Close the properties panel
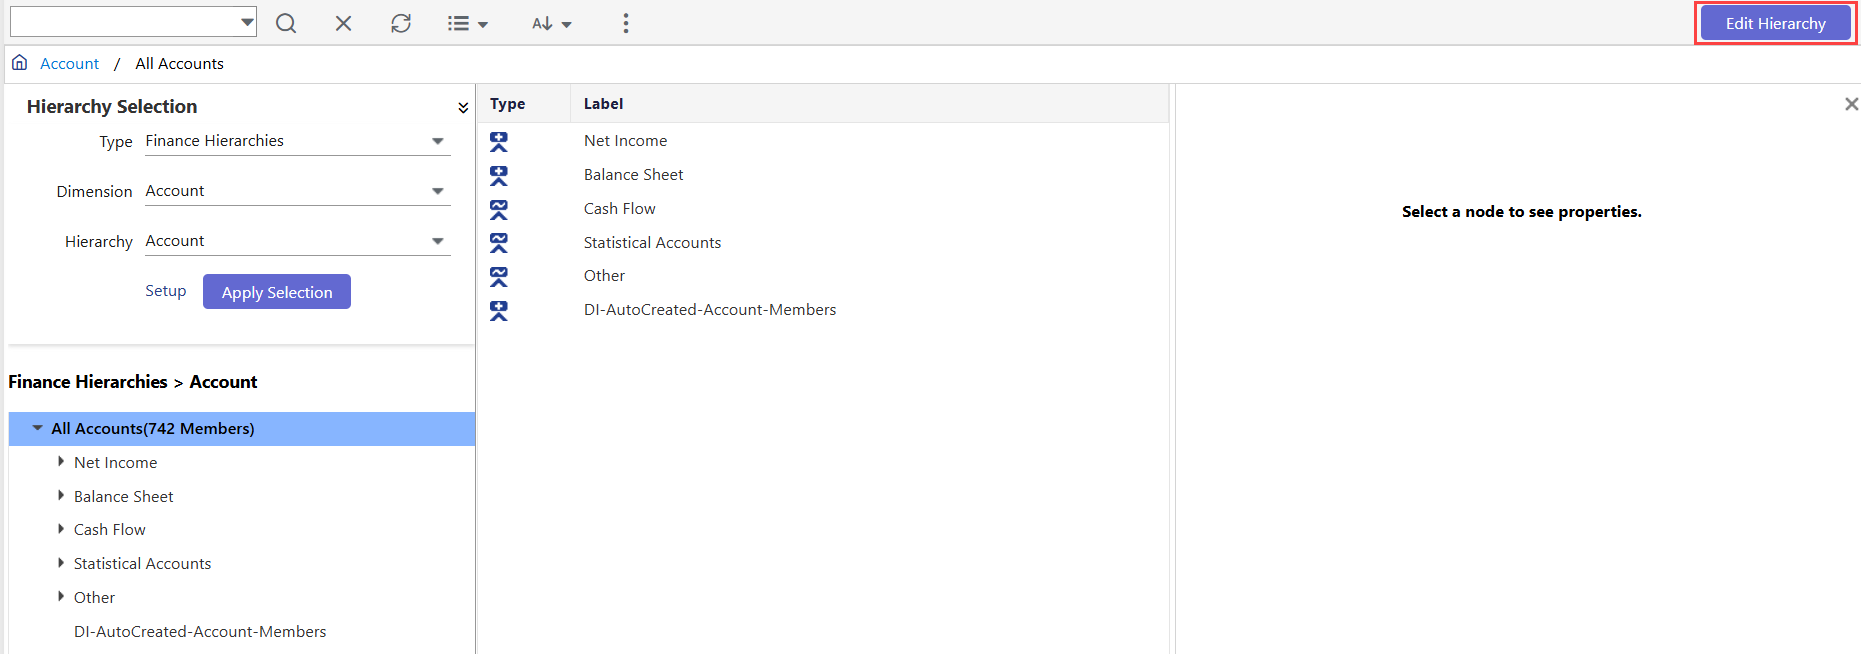Viewport: 1861px width, 654px height. [1851, 104]
